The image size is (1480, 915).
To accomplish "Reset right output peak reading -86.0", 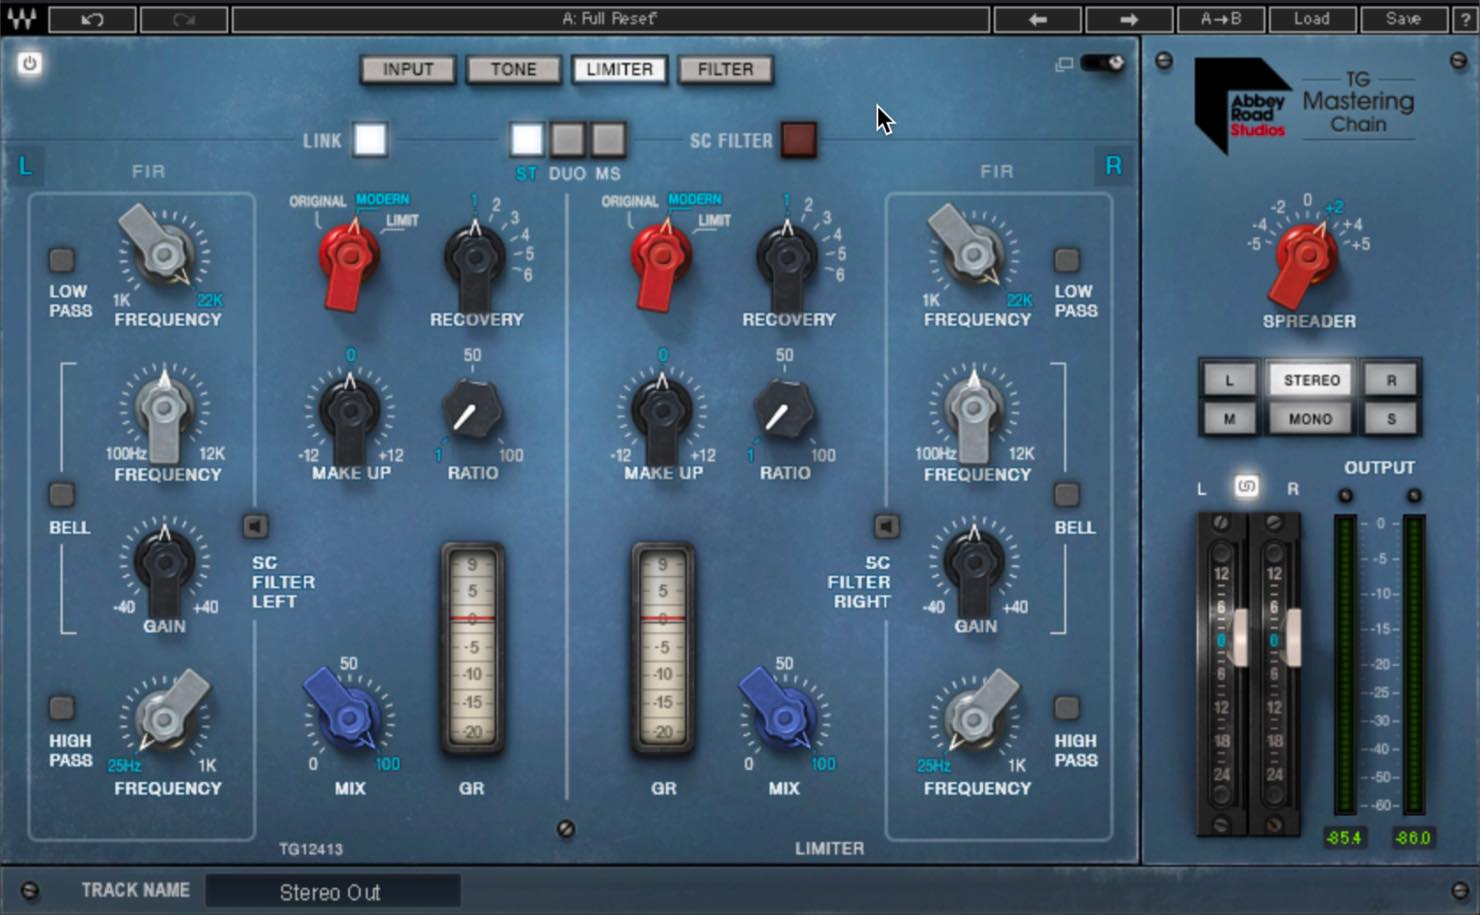I will click(x=1412, y=838).
